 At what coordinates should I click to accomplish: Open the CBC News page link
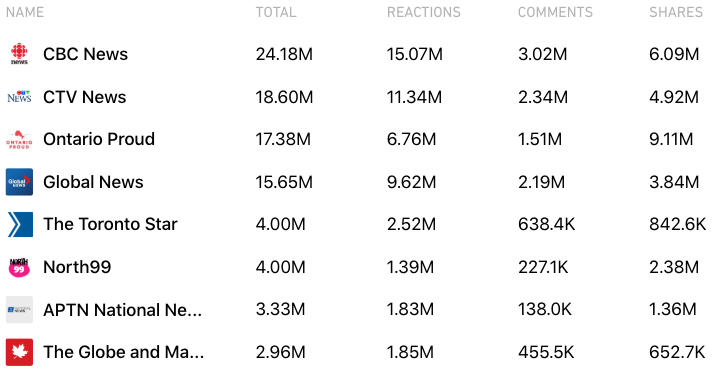coord(85,54)
